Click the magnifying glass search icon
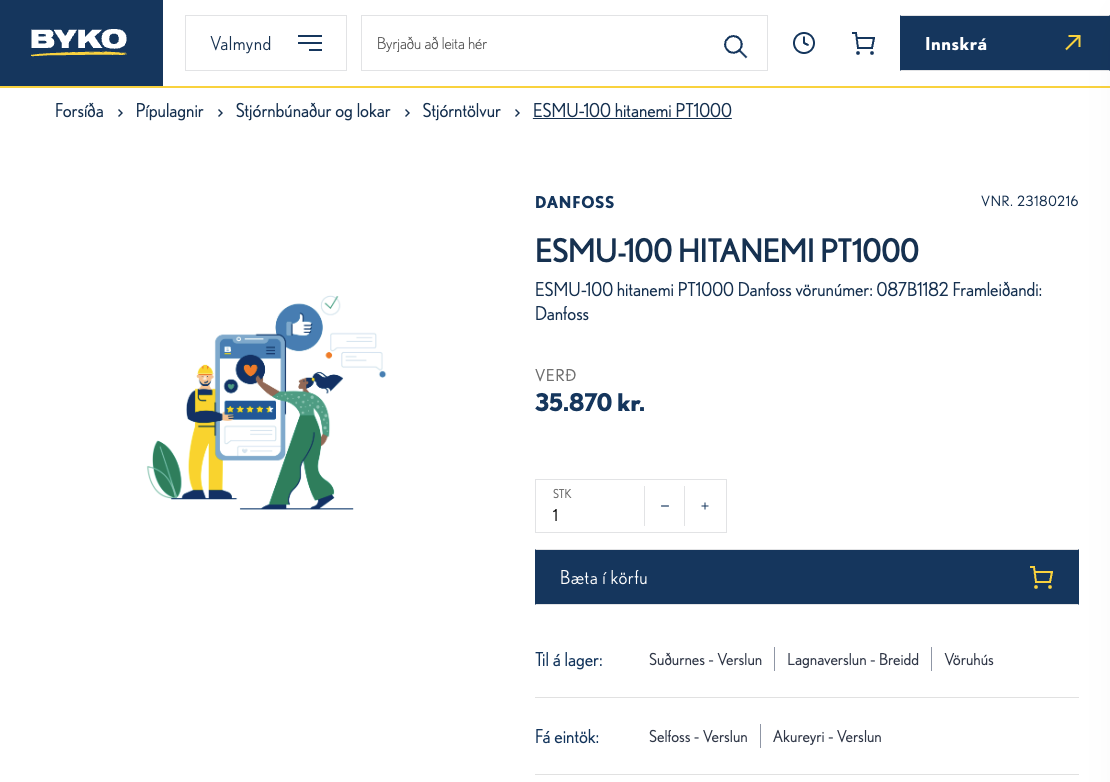 [x=735, y=46]
